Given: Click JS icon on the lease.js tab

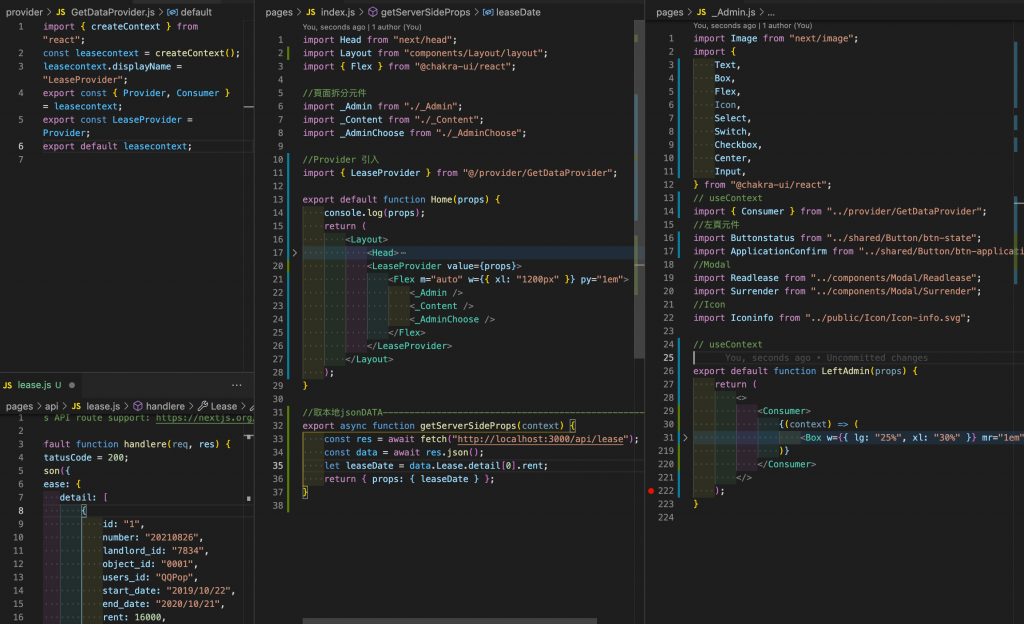Looking at the screenshot, I should 8,385.
